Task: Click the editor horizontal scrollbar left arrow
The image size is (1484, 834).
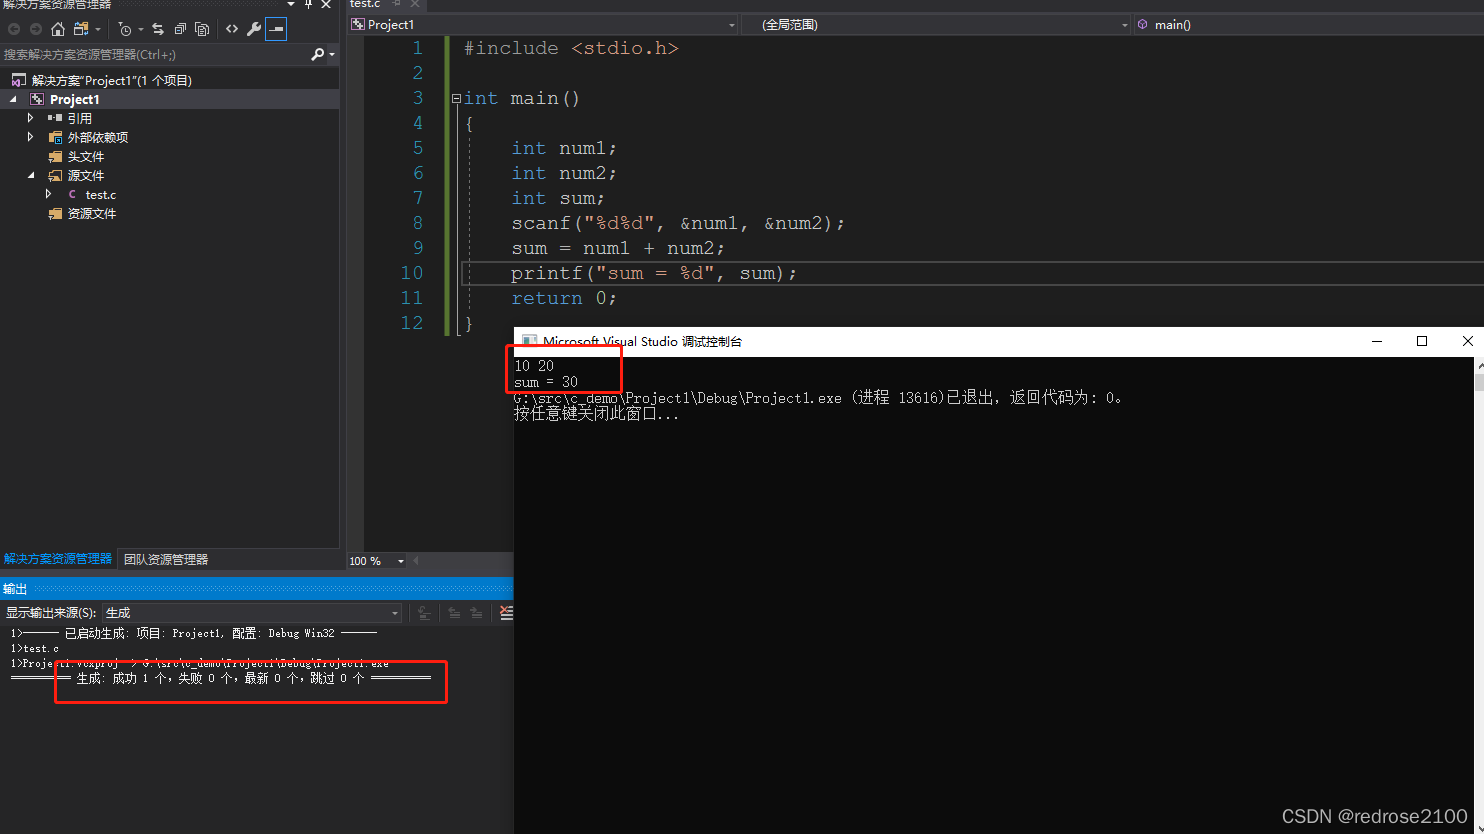Action: (x=416, y=561)
